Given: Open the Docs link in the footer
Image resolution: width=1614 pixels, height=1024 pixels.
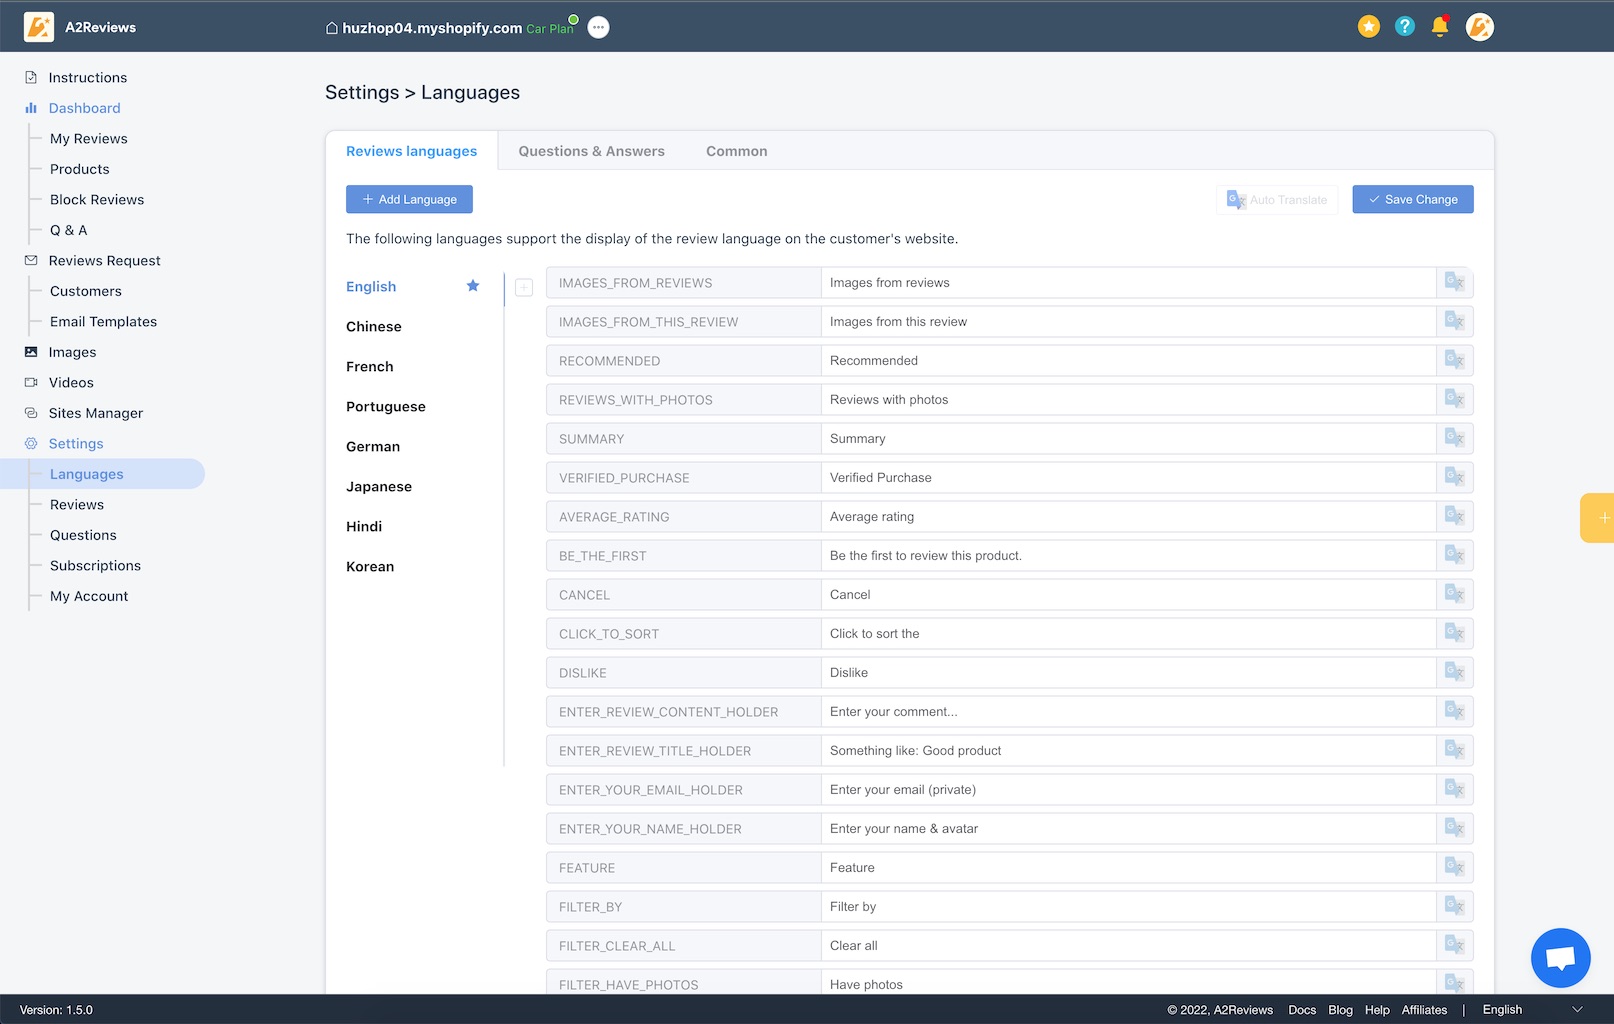Looking at the screenshot, I should pyautogui.click(x=1301, y=1010).
